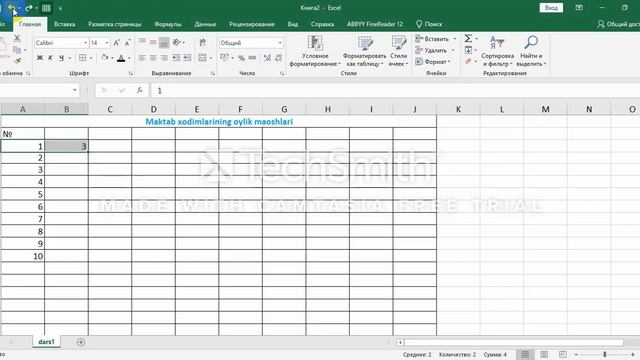Viewport: 640px width, 360px height.
Task: Open the Name Box dropdown arrow
Action: pos(75,90)
